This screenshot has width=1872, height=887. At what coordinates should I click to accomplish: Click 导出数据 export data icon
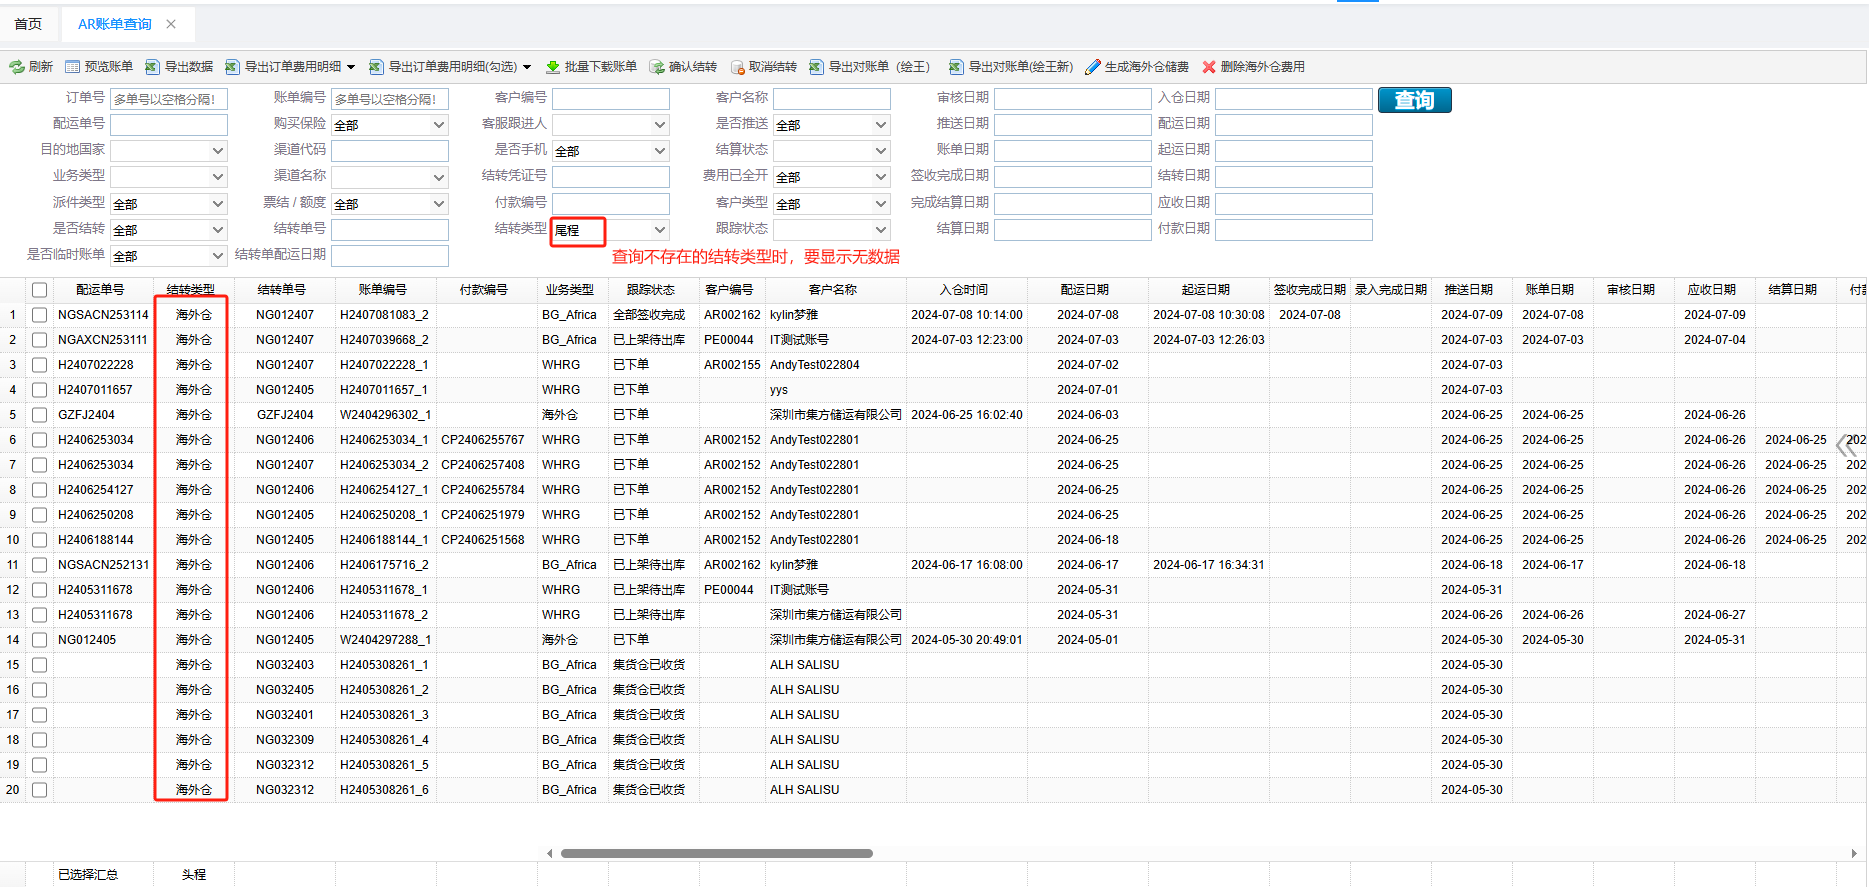click(152, 67)
